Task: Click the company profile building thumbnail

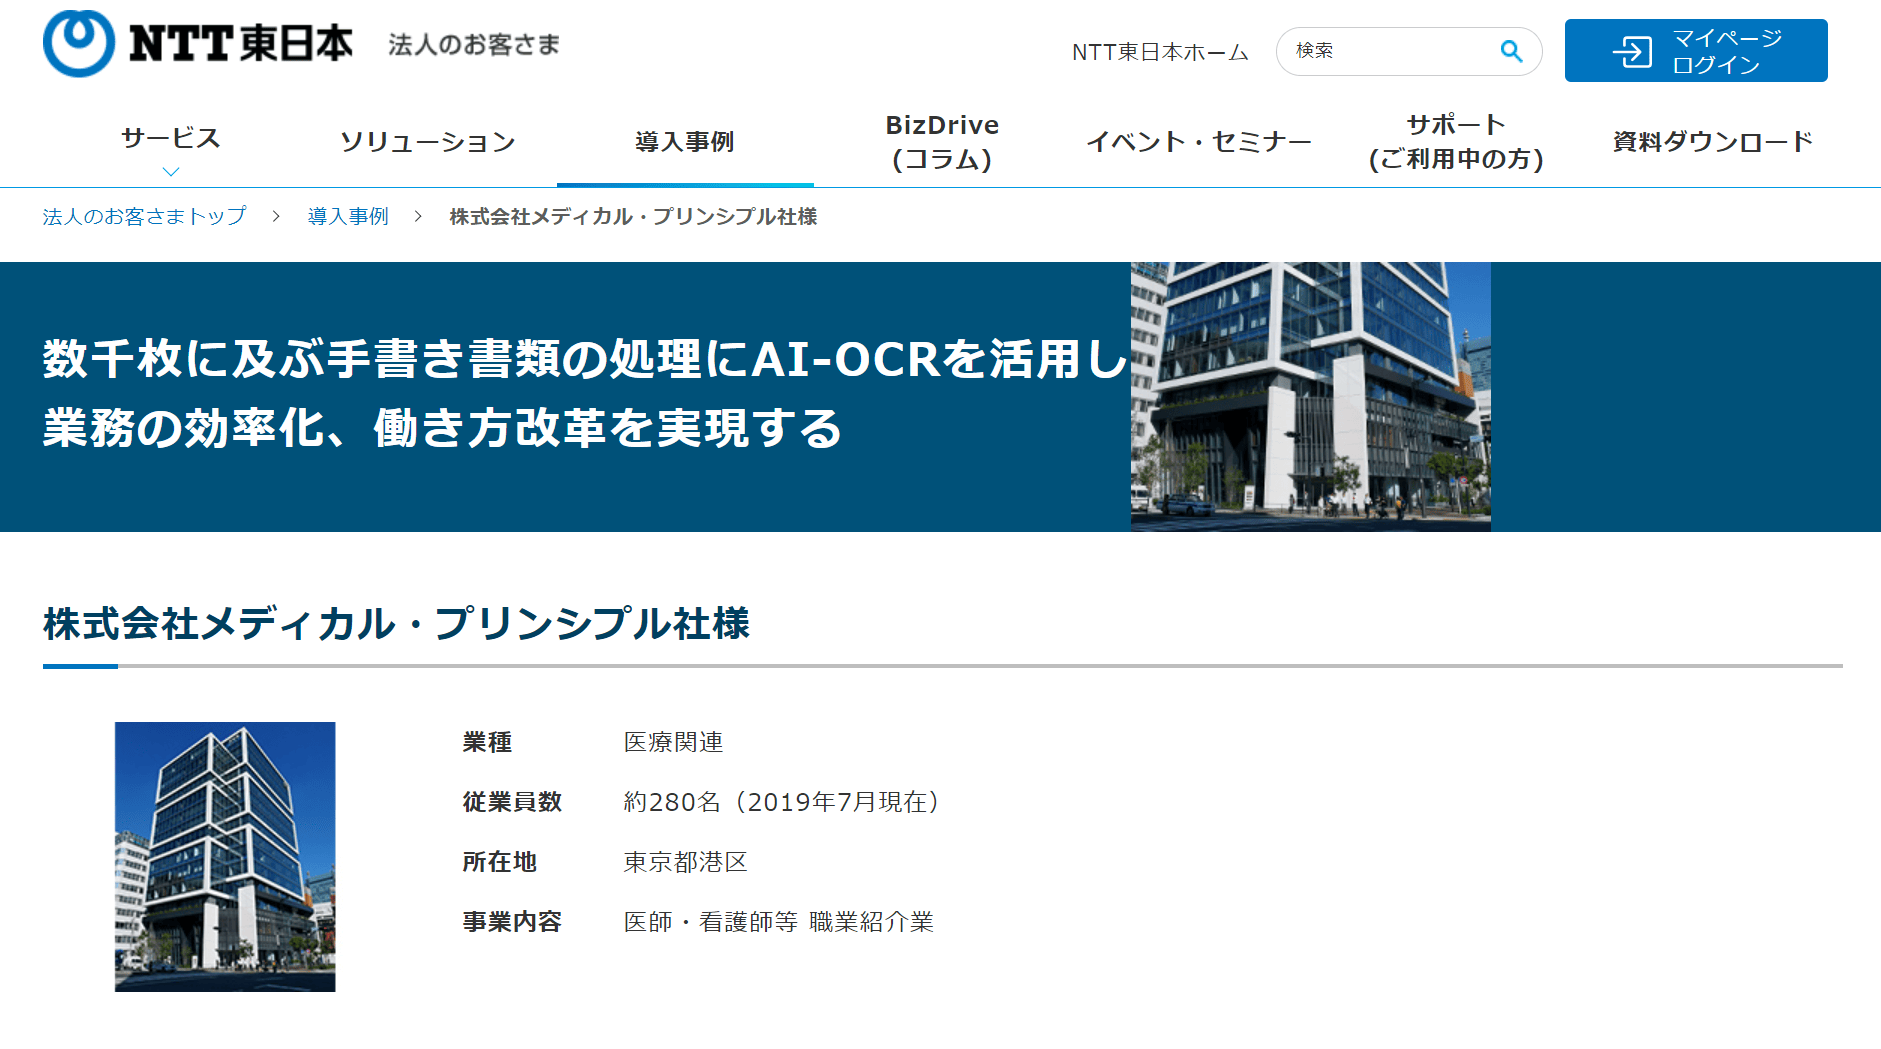Action: point(225,857)
